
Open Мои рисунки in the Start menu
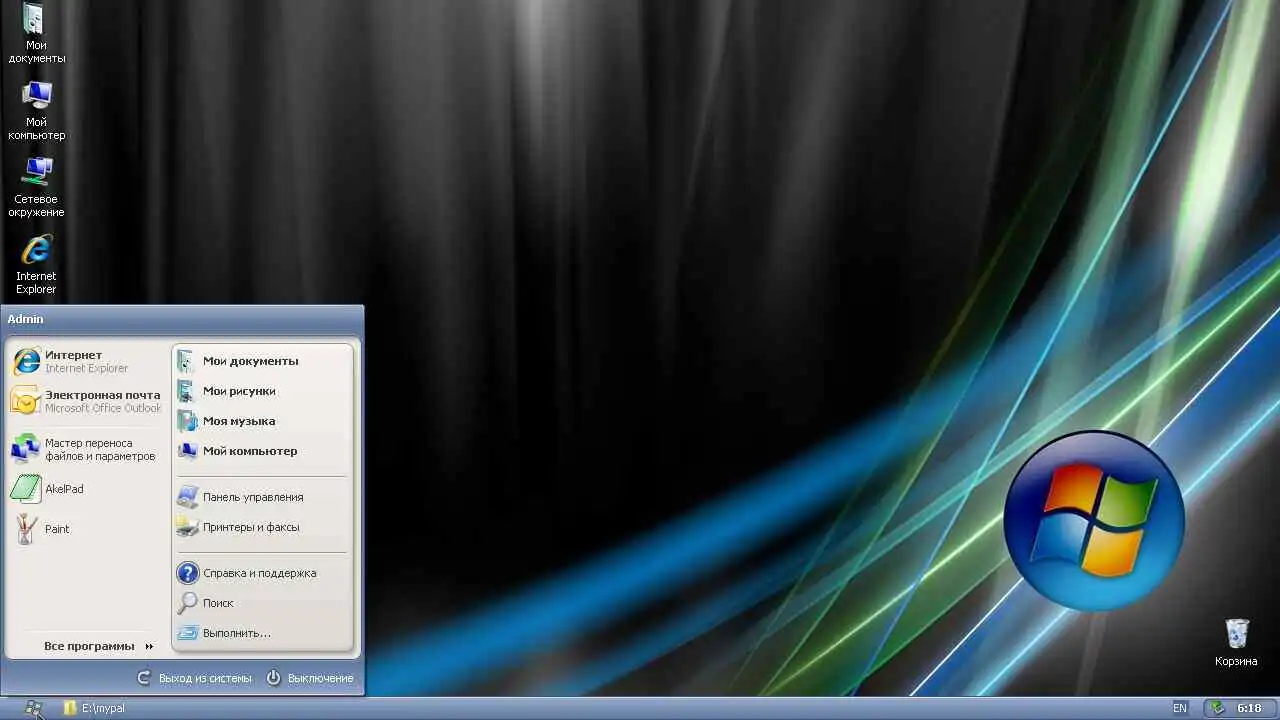pyautogui.click(x=262, y=391)
